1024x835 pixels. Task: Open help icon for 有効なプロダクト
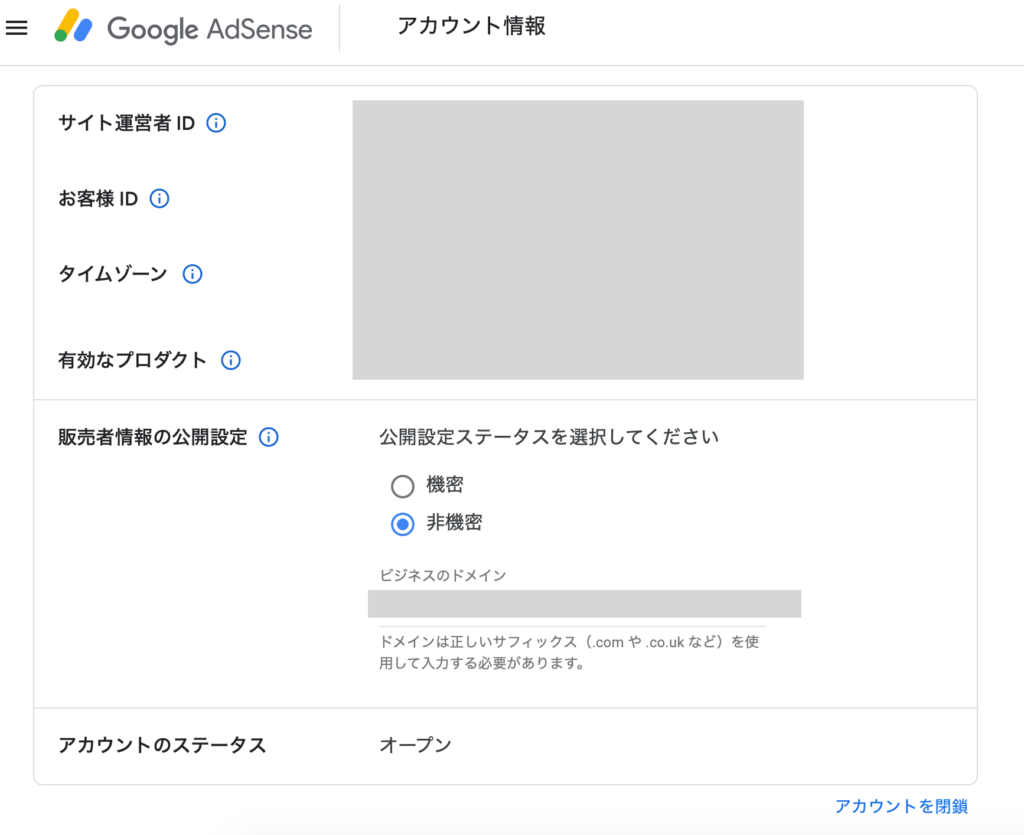point(231,360)
